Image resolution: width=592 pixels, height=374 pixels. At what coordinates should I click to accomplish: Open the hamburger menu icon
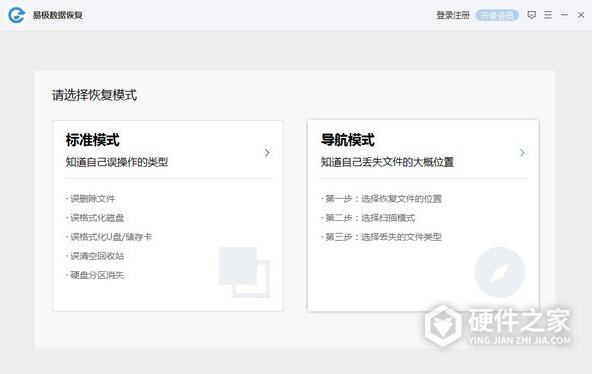click(548, 15)
